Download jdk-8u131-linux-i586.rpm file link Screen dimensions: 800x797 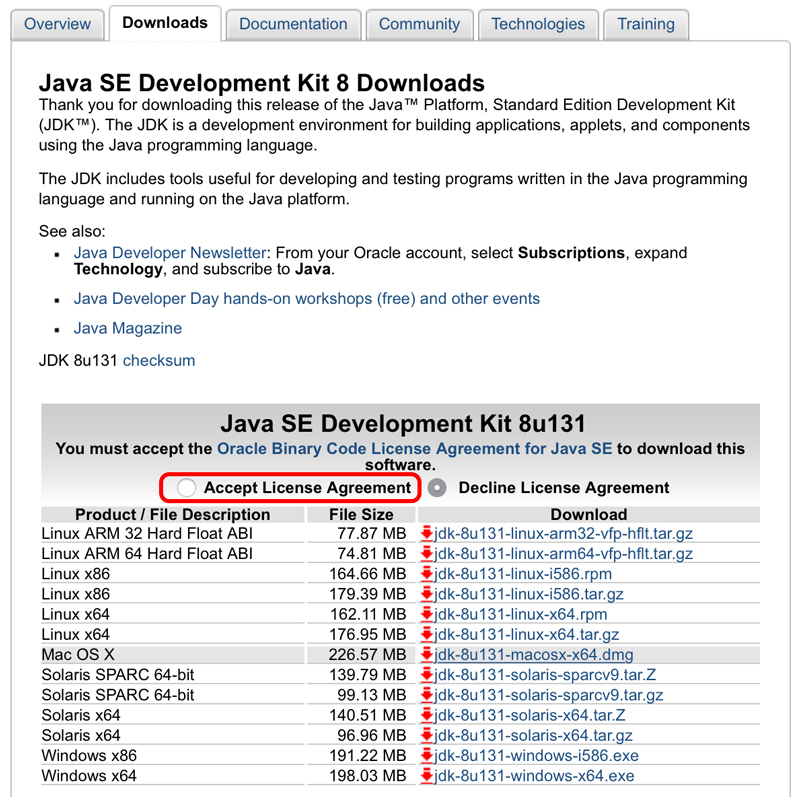[x=523, y=574]
